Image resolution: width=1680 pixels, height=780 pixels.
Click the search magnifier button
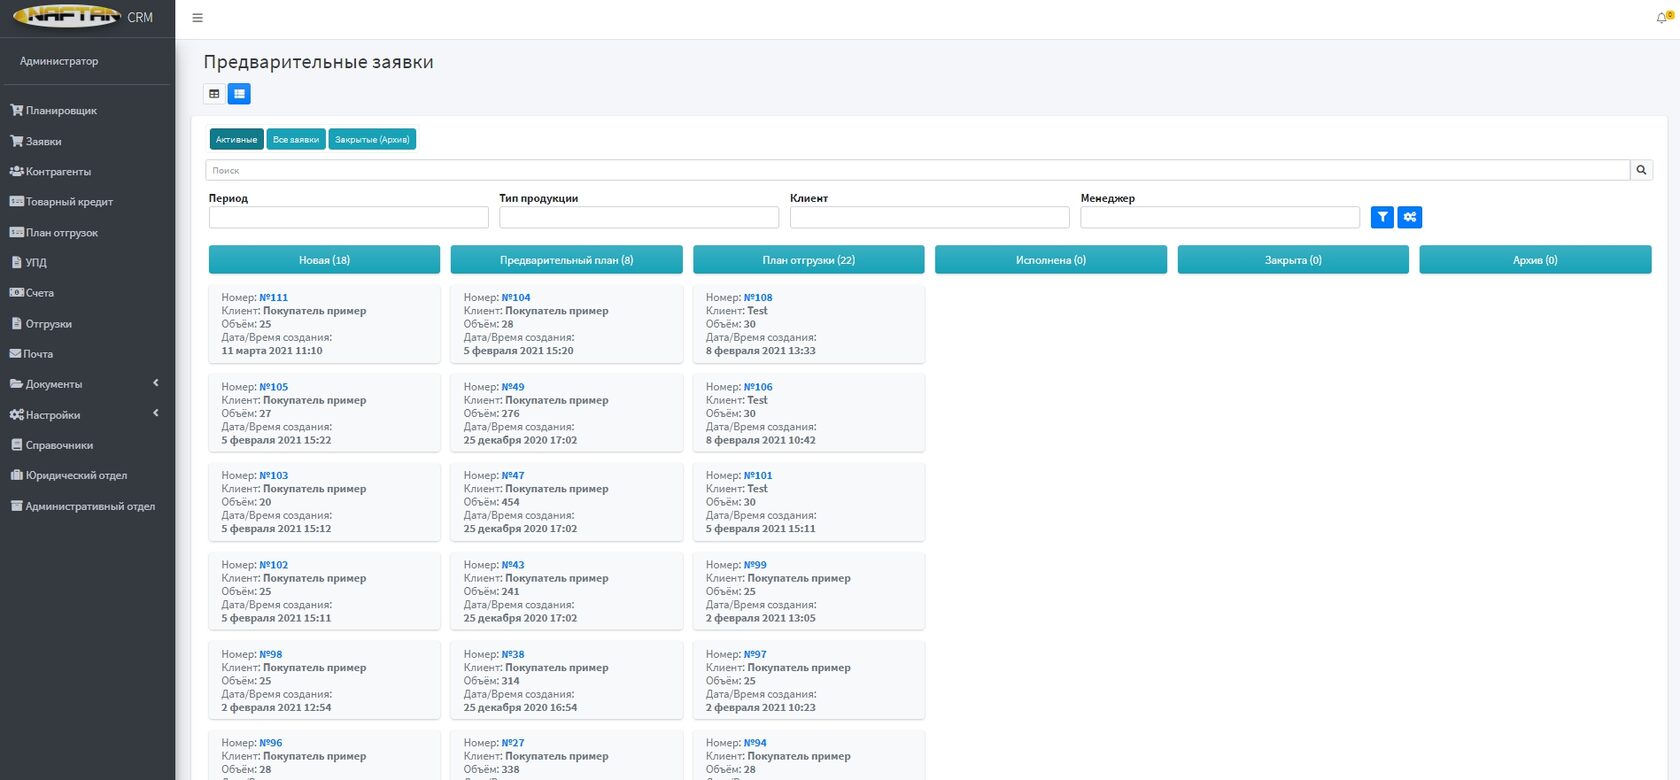[1641, 170]
